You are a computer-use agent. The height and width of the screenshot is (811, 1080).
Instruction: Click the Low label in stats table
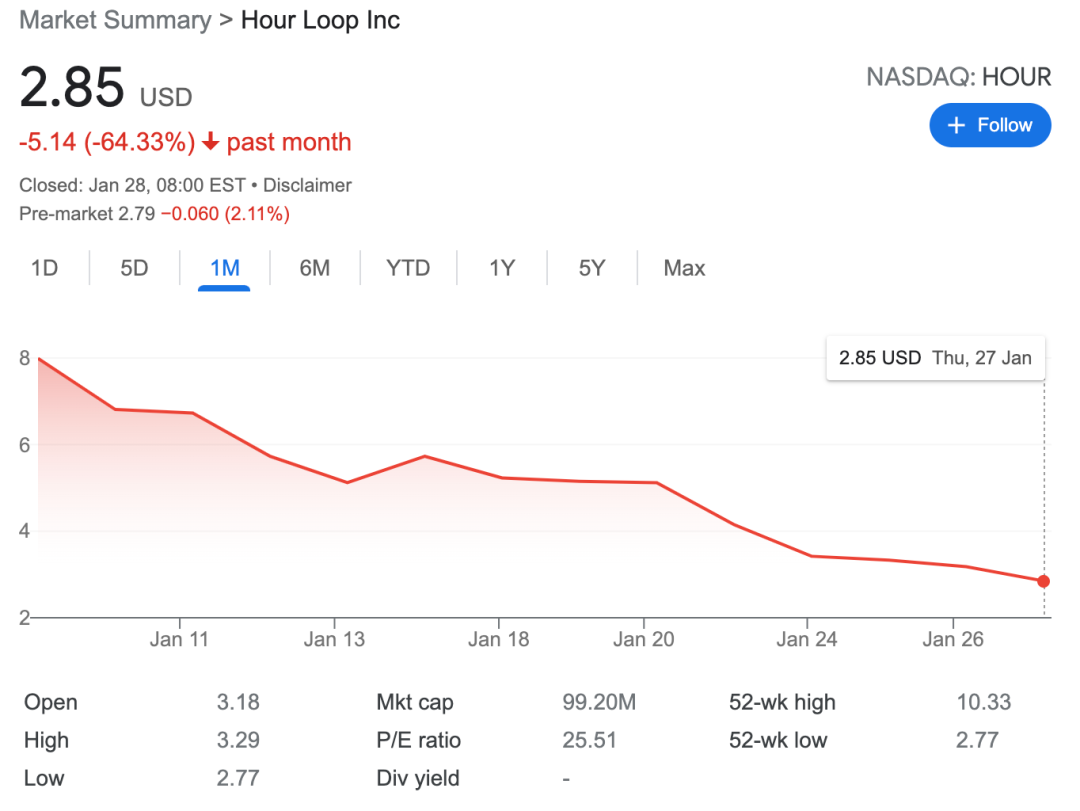(x=44, y=778)
